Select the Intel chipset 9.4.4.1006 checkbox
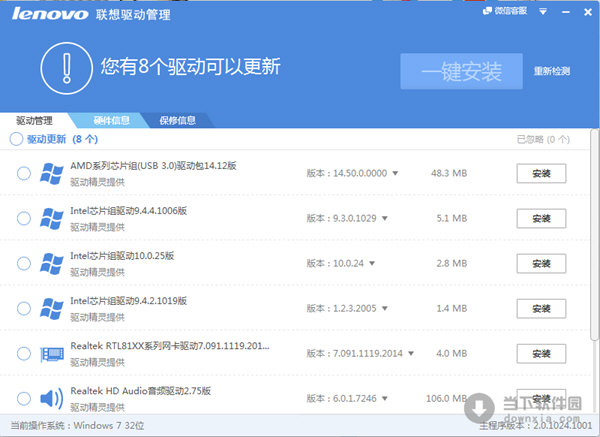The height and width of the screenshot is (437, 600). point(24,218)
